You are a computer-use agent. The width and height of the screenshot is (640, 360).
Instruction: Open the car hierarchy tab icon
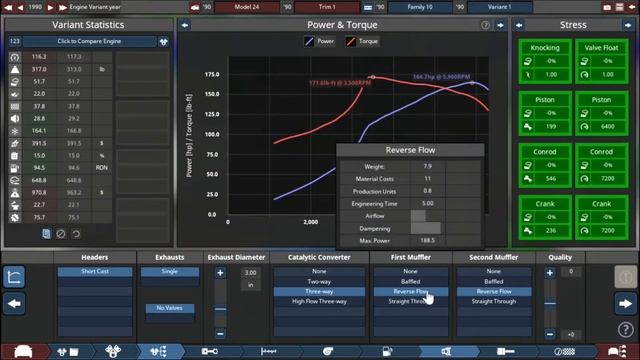(617, 351)
